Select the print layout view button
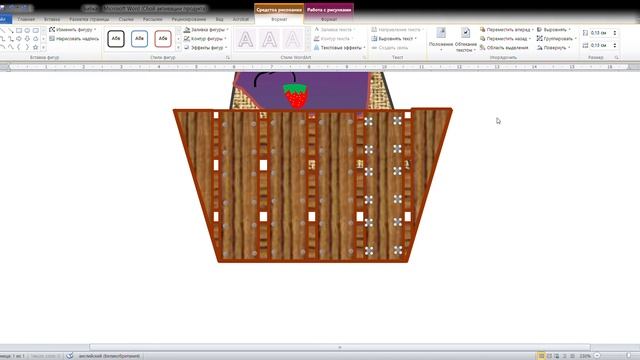This screenshot has height=360, width=640. (x=542, y=356)
